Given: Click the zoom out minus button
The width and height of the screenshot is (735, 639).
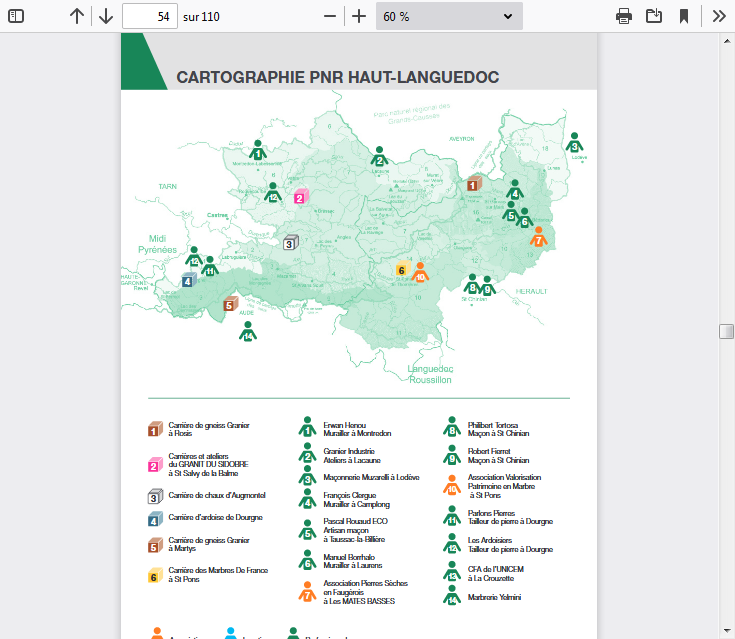Looking at the screenshot, I should pos(330,16).
